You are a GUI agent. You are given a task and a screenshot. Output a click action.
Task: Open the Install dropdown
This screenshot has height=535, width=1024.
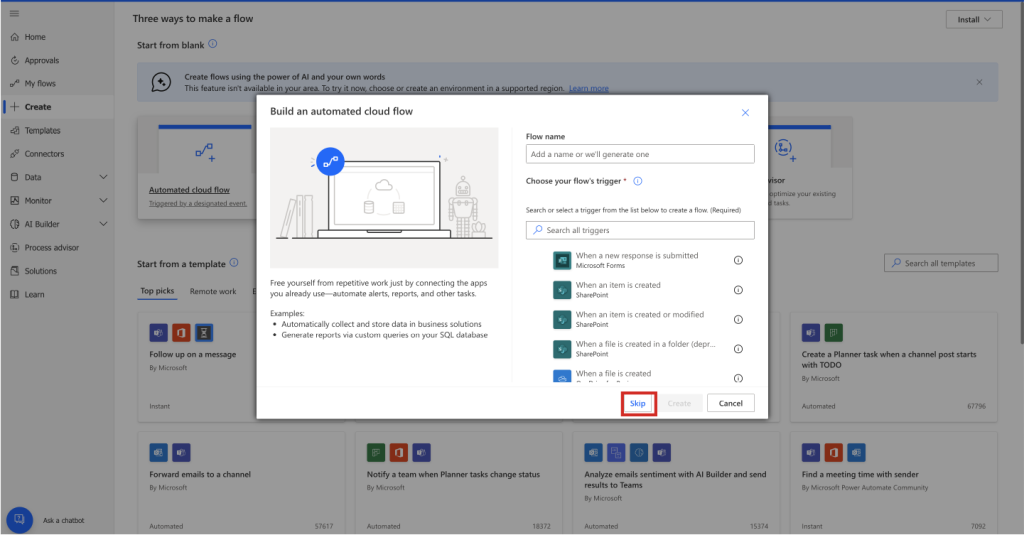(973, 19)
